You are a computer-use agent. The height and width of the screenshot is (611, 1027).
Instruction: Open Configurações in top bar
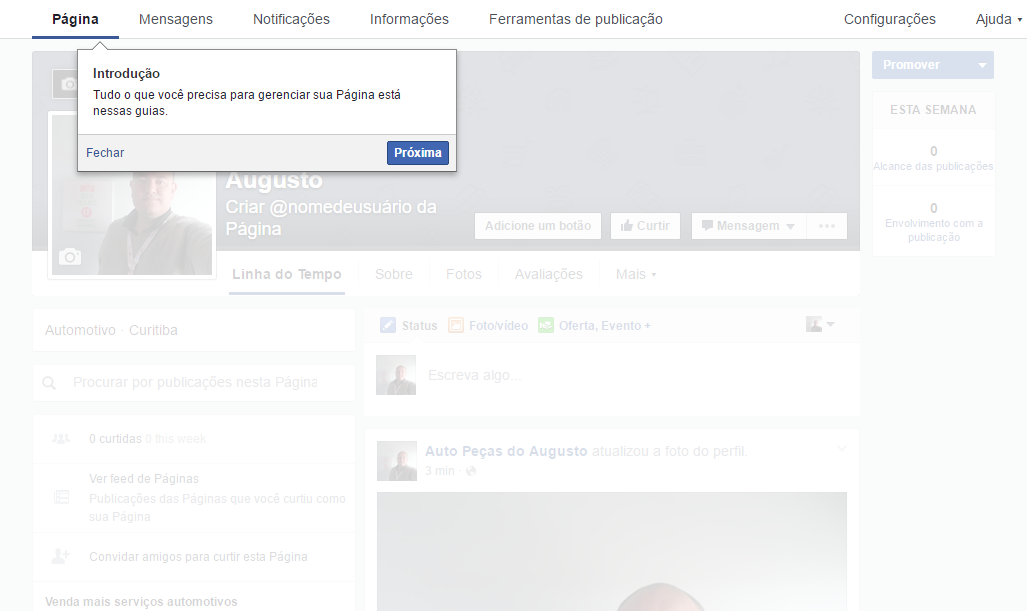pos(889,19)
